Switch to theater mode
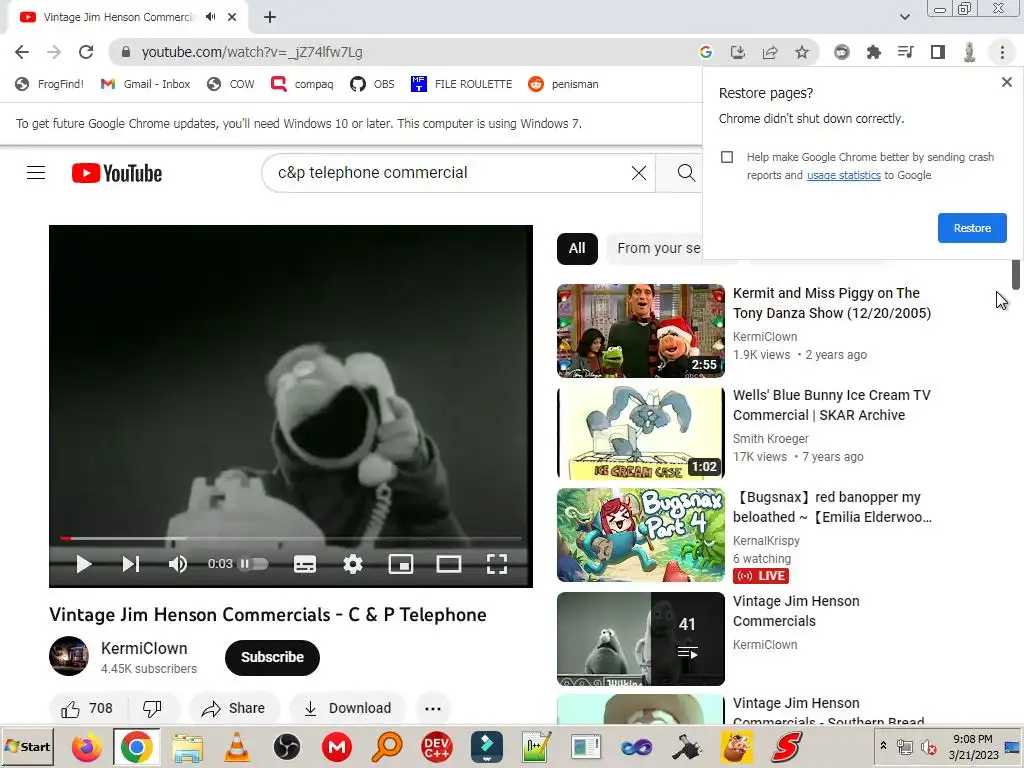 click(x=449, y=564)
